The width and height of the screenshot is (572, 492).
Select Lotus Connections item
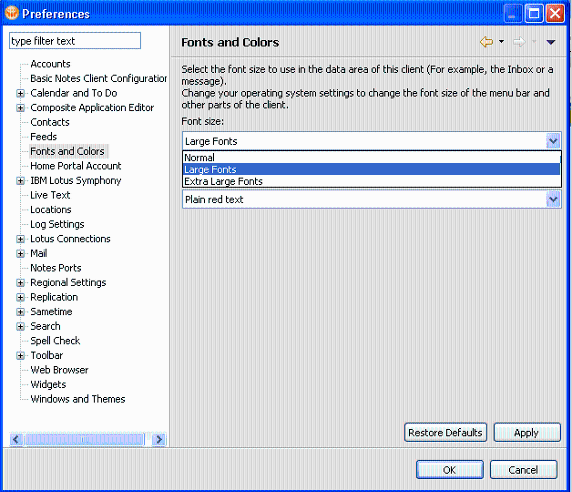(70, 239)
